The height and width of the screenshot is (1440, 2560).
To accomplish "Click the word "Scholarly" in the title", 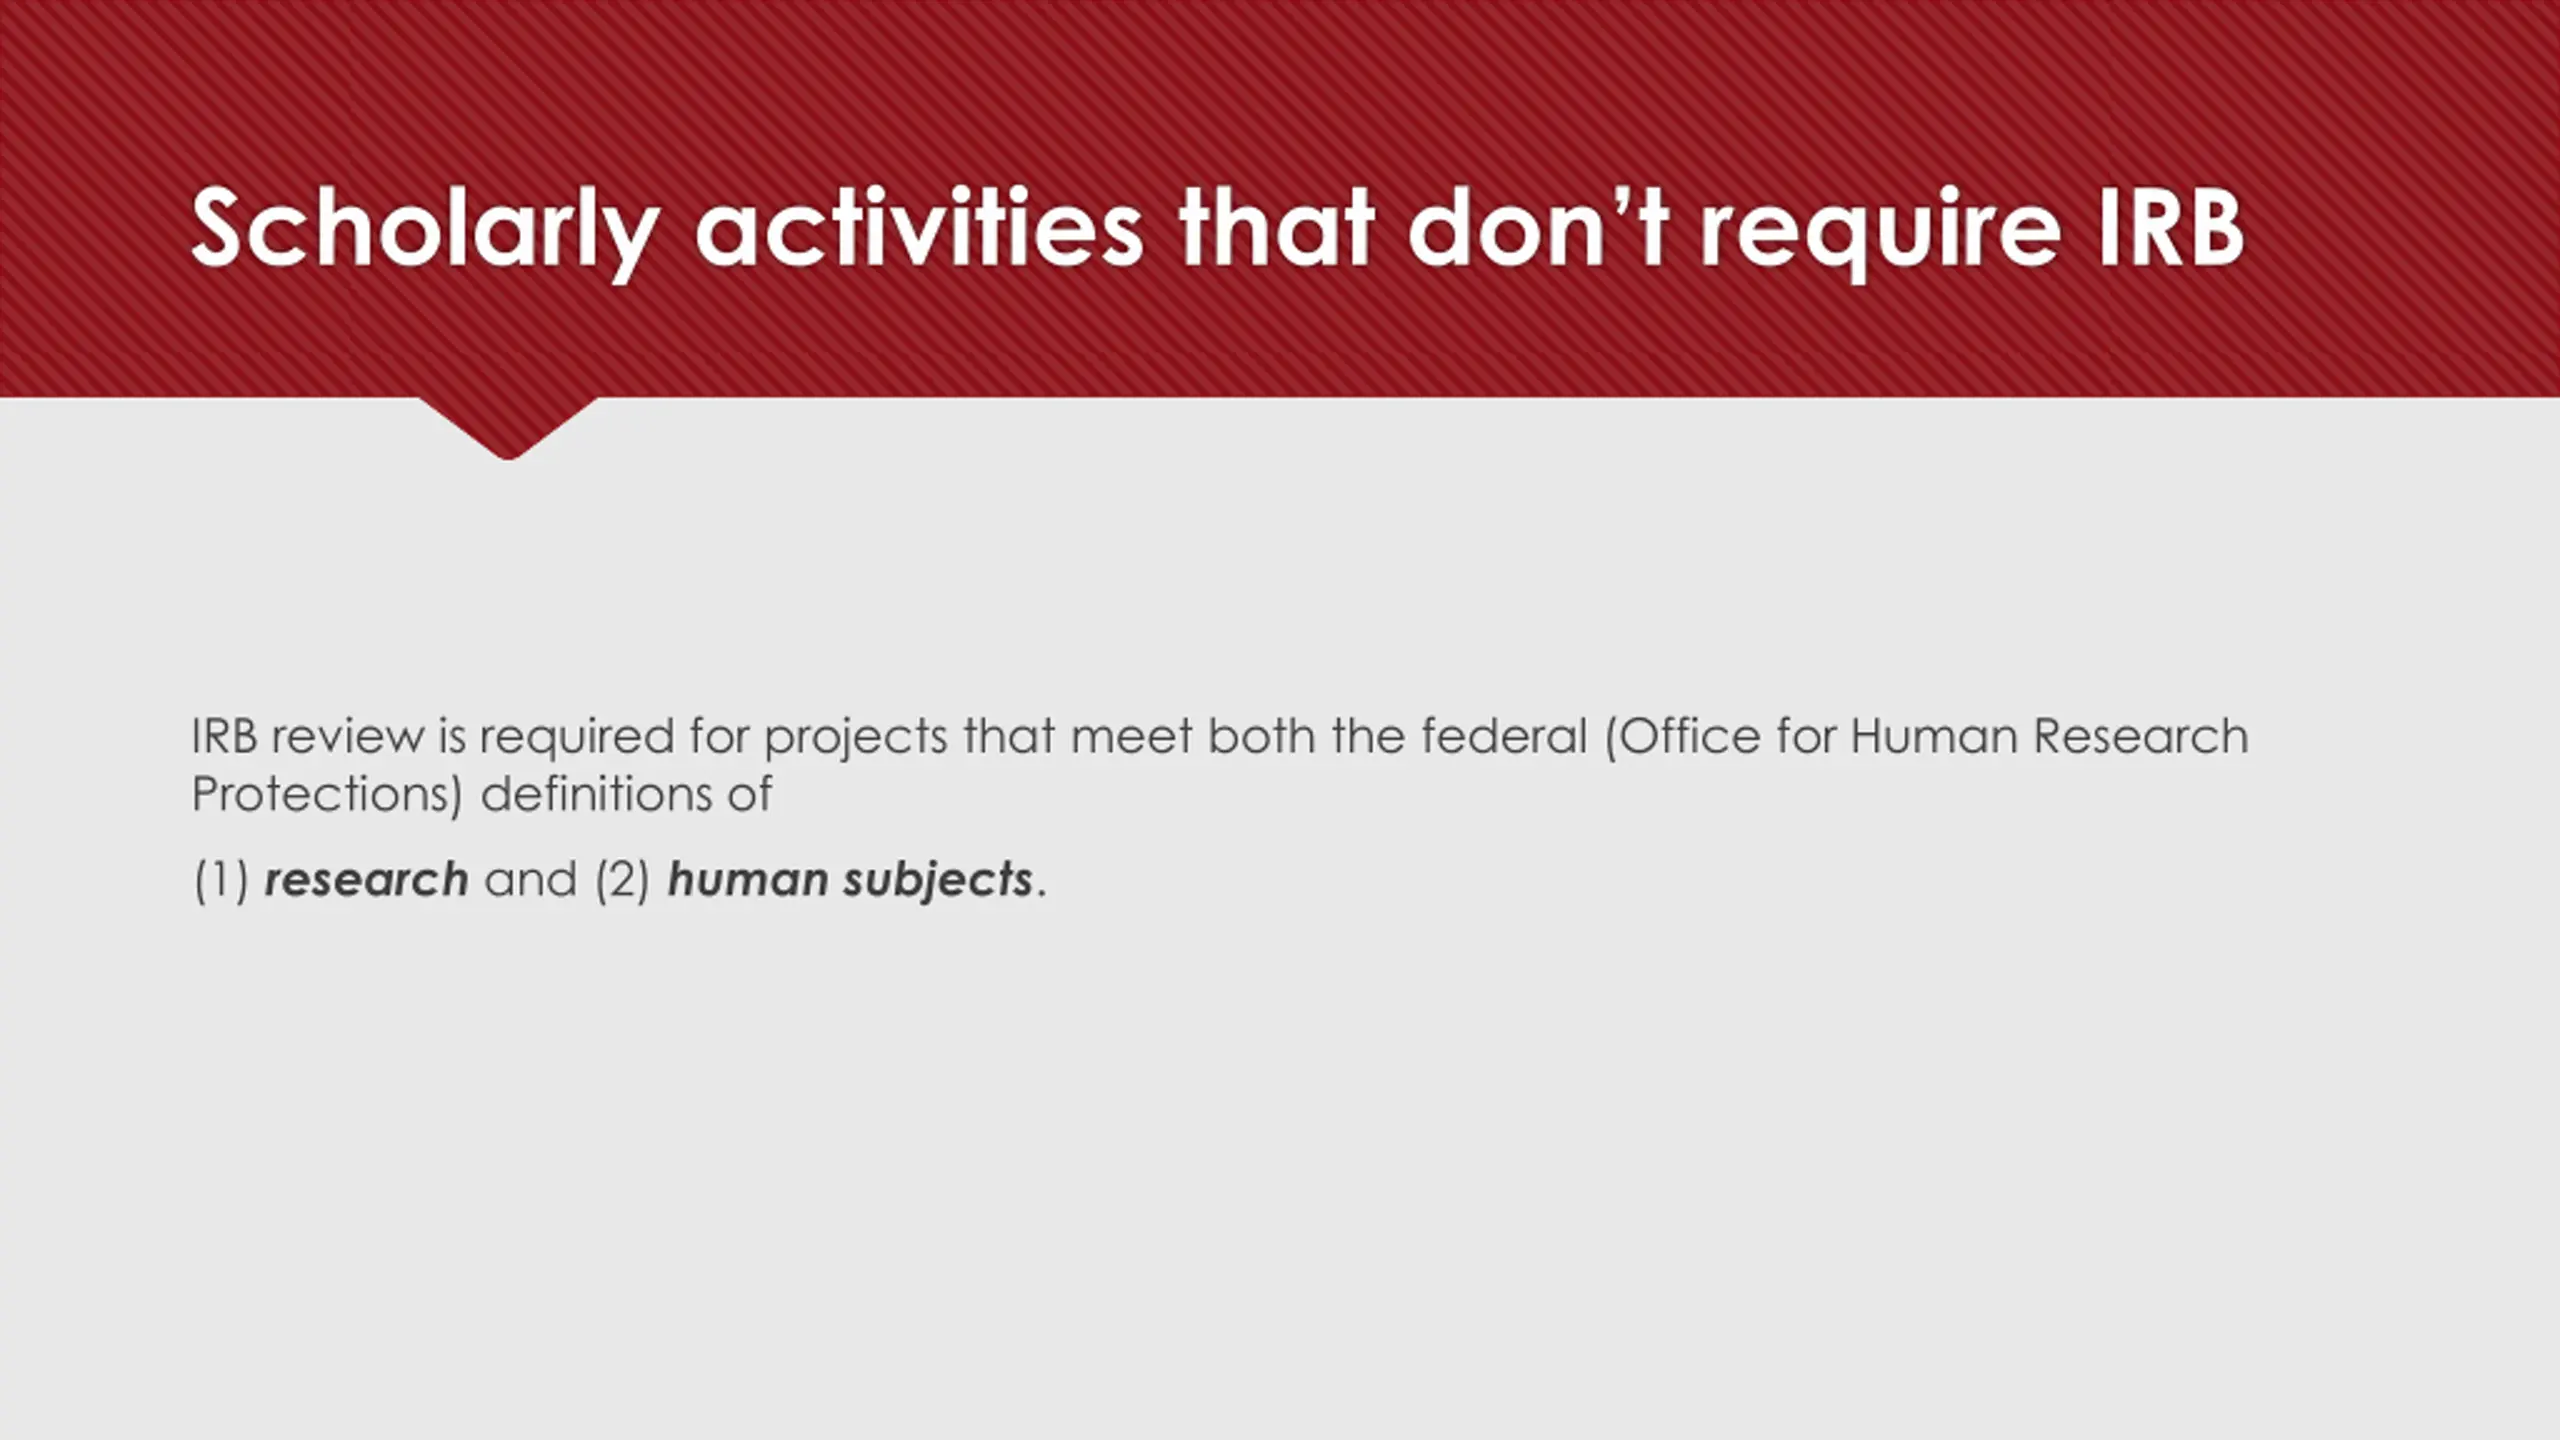I will click(426, 232).
